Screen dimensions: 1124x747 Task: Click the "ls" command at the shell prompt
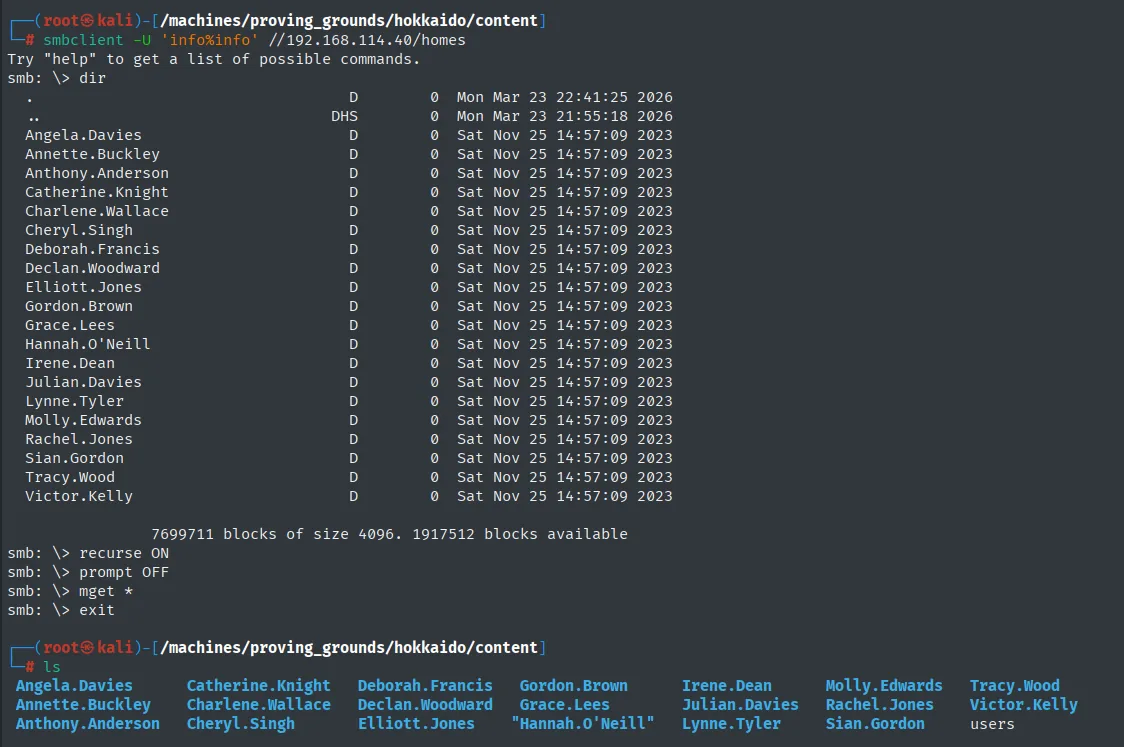point(52,667)
